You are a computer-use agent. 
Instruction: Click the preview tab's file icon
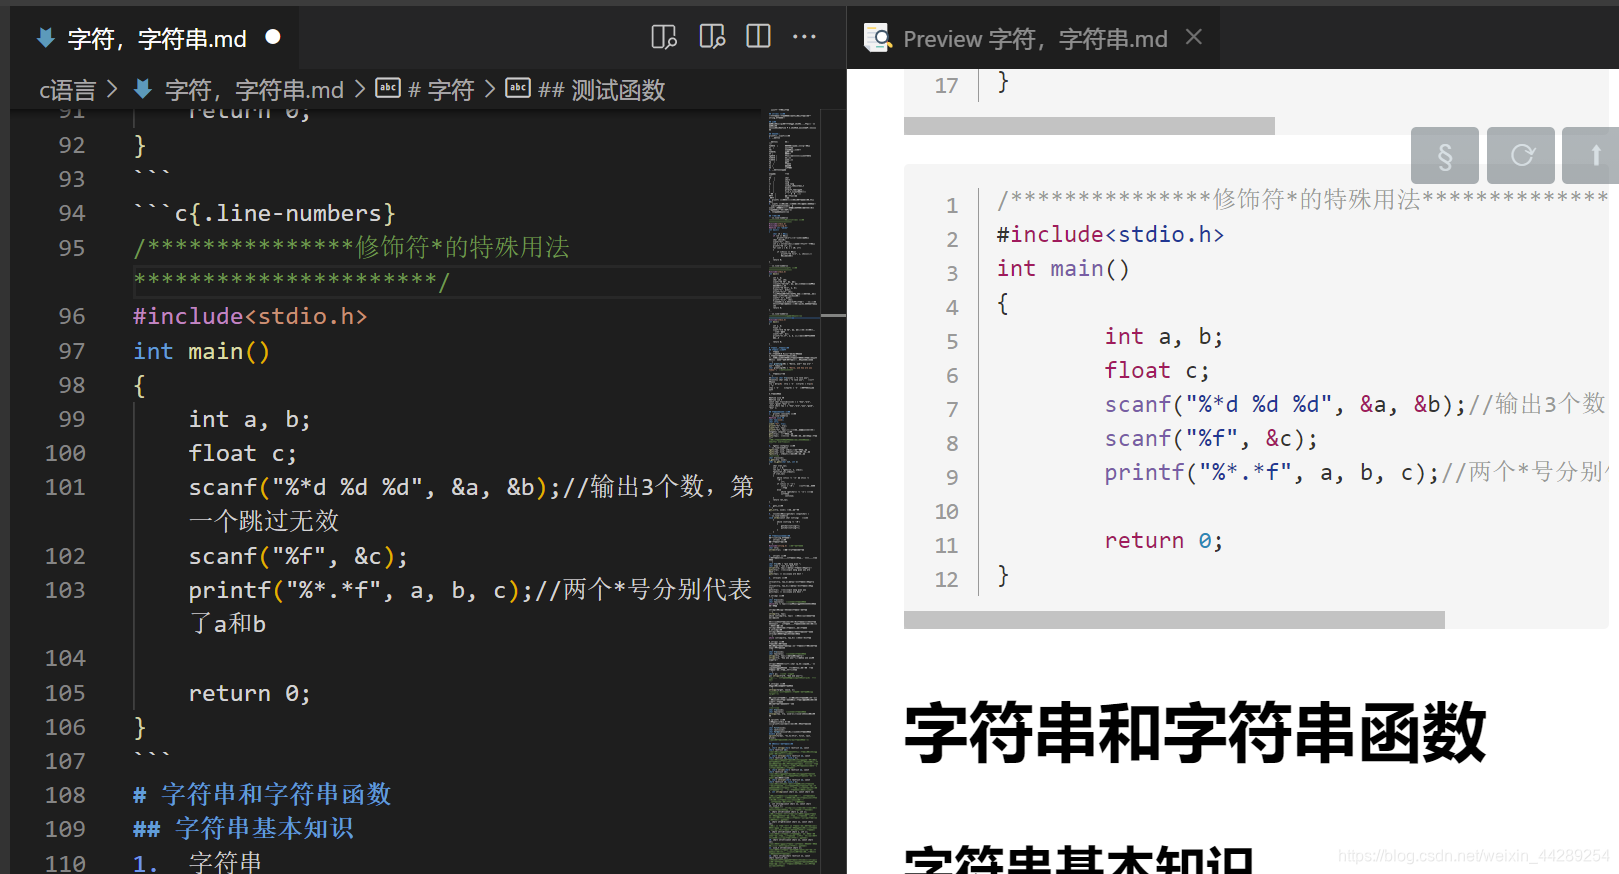(x=878, y=38)
